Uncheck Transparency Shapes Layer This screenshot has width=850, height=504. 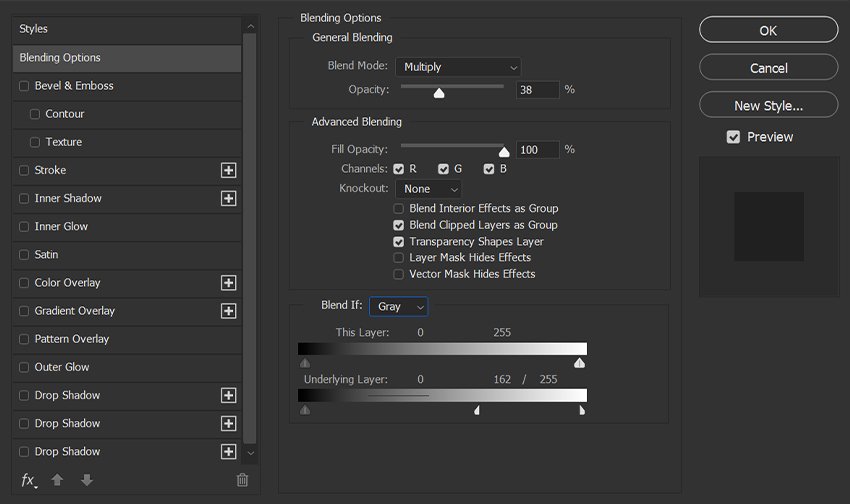(x=398, y=242)
